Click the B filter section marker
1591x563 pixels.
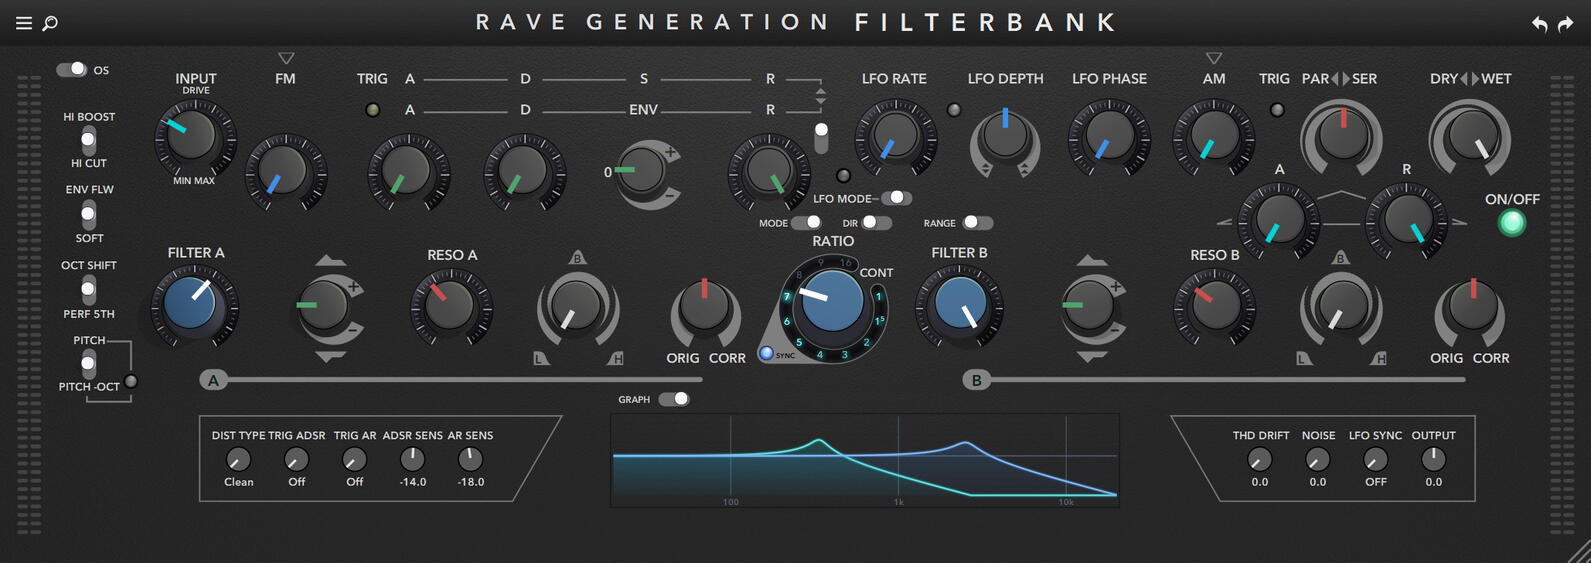977,380
